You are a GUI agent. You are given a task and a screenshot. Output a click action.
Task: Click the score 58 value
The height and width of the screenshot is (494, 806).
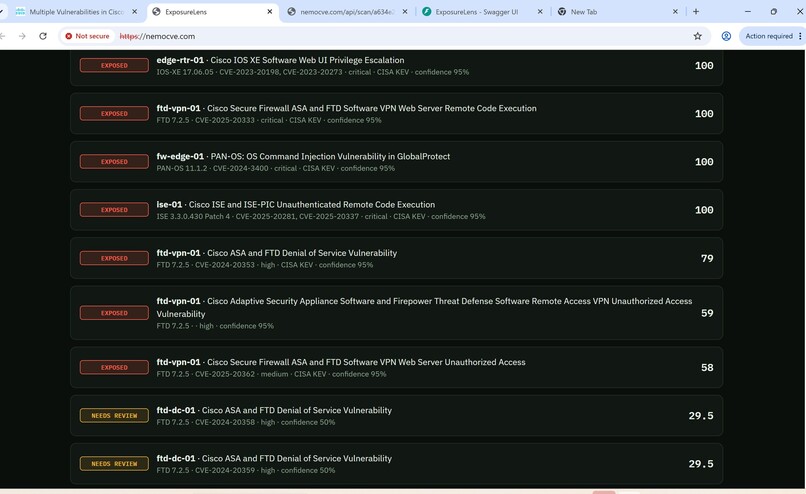click(x=707, y=368)
